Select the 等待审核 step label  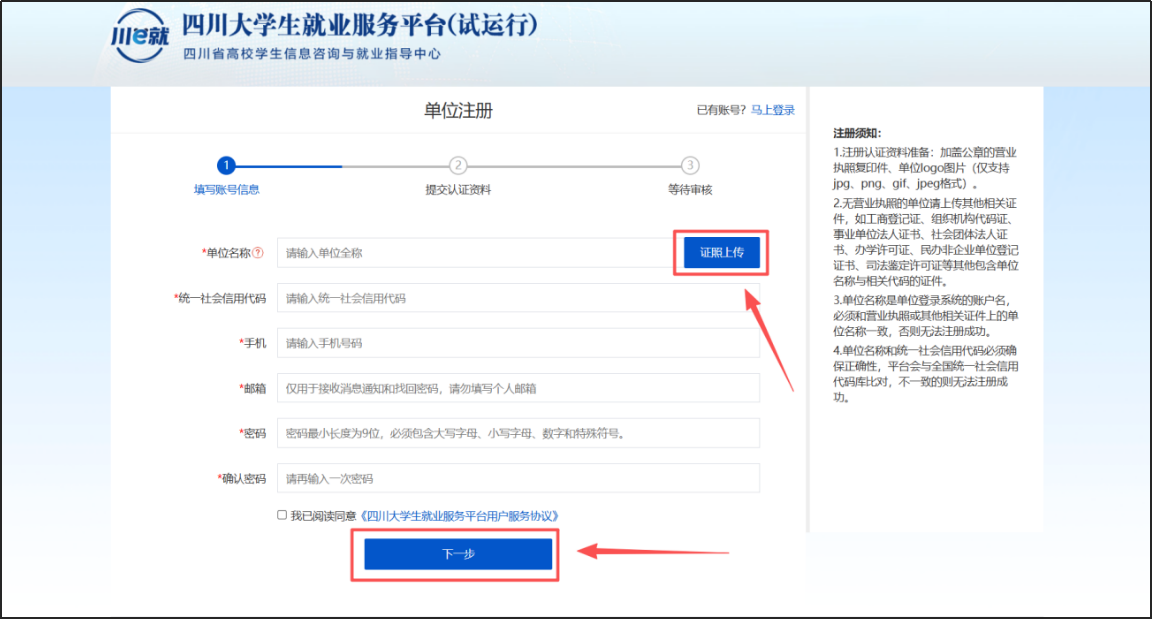coord(690,189)
